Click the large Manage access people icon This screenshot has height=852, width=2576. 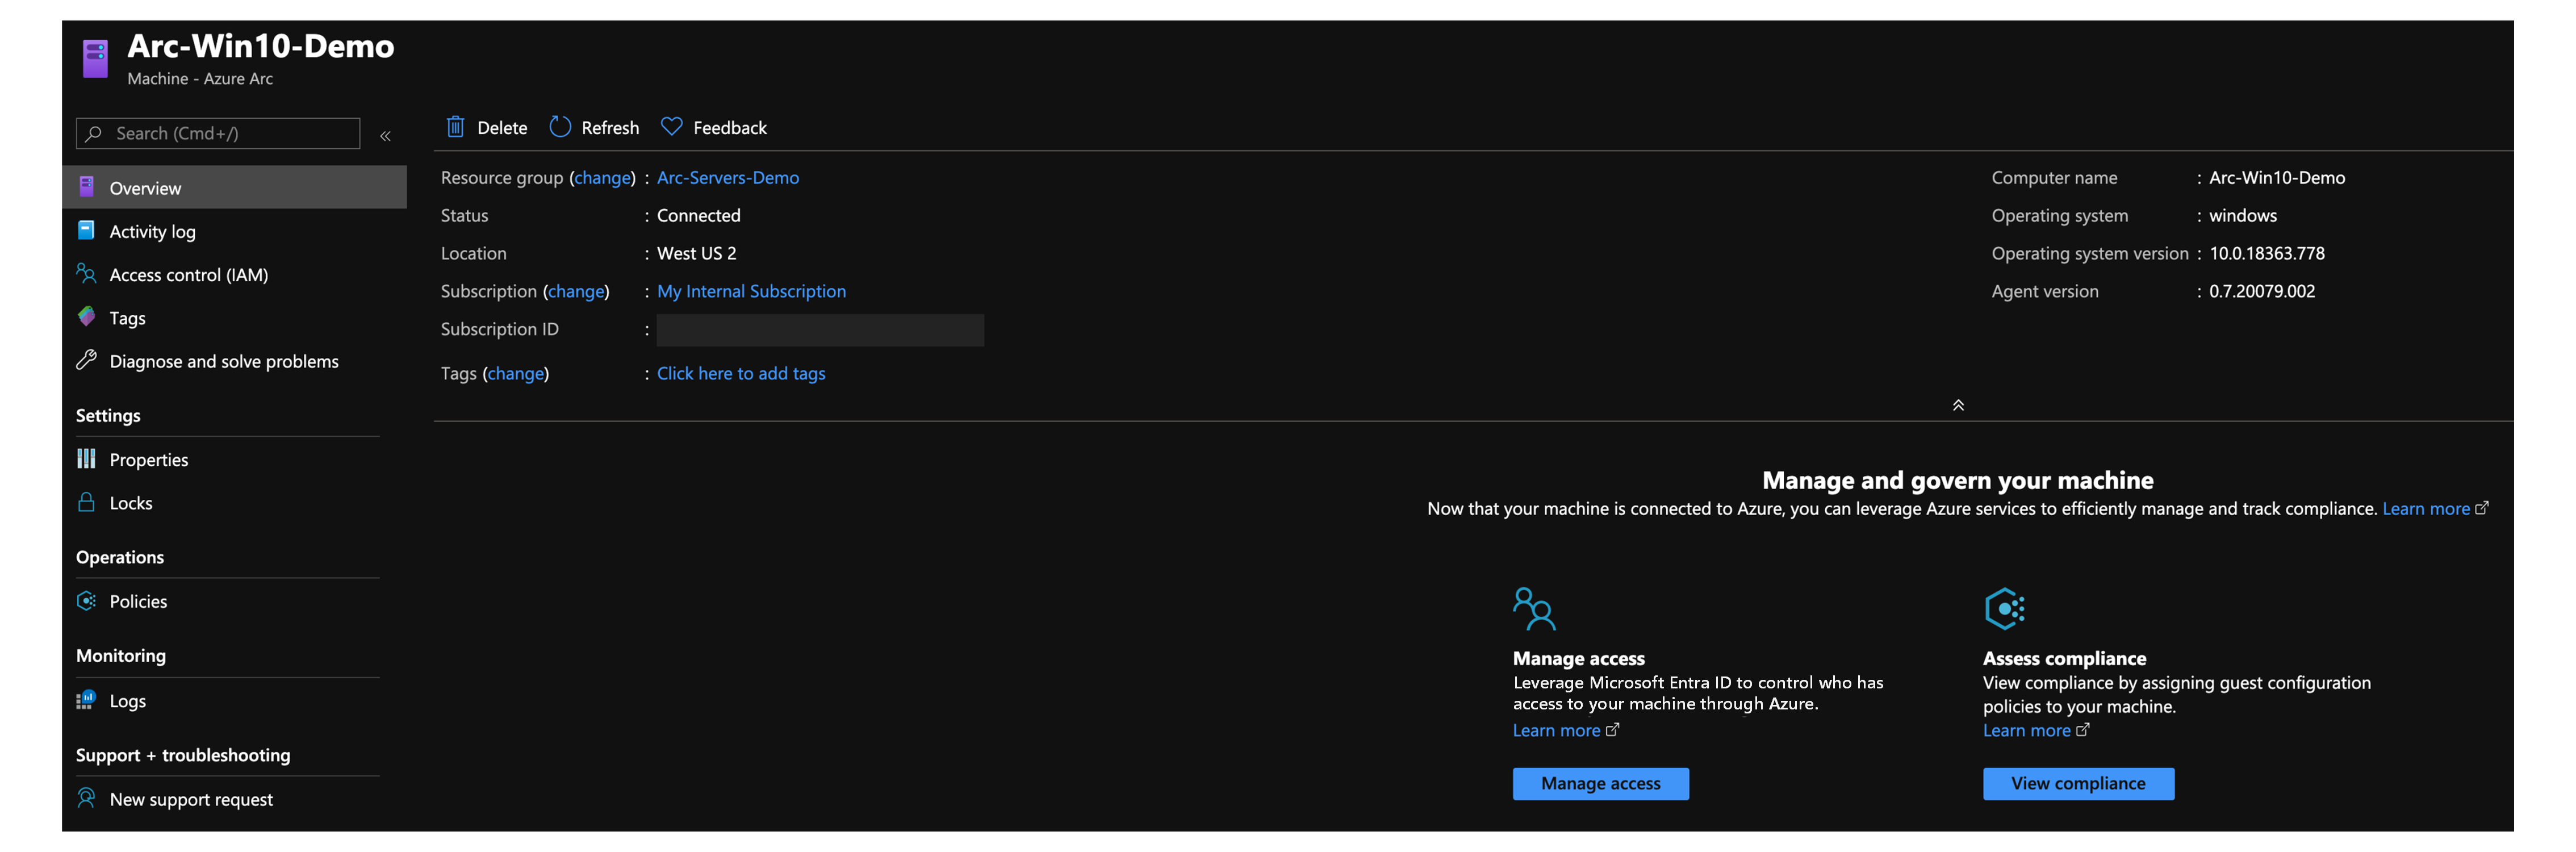point(1534,608)
